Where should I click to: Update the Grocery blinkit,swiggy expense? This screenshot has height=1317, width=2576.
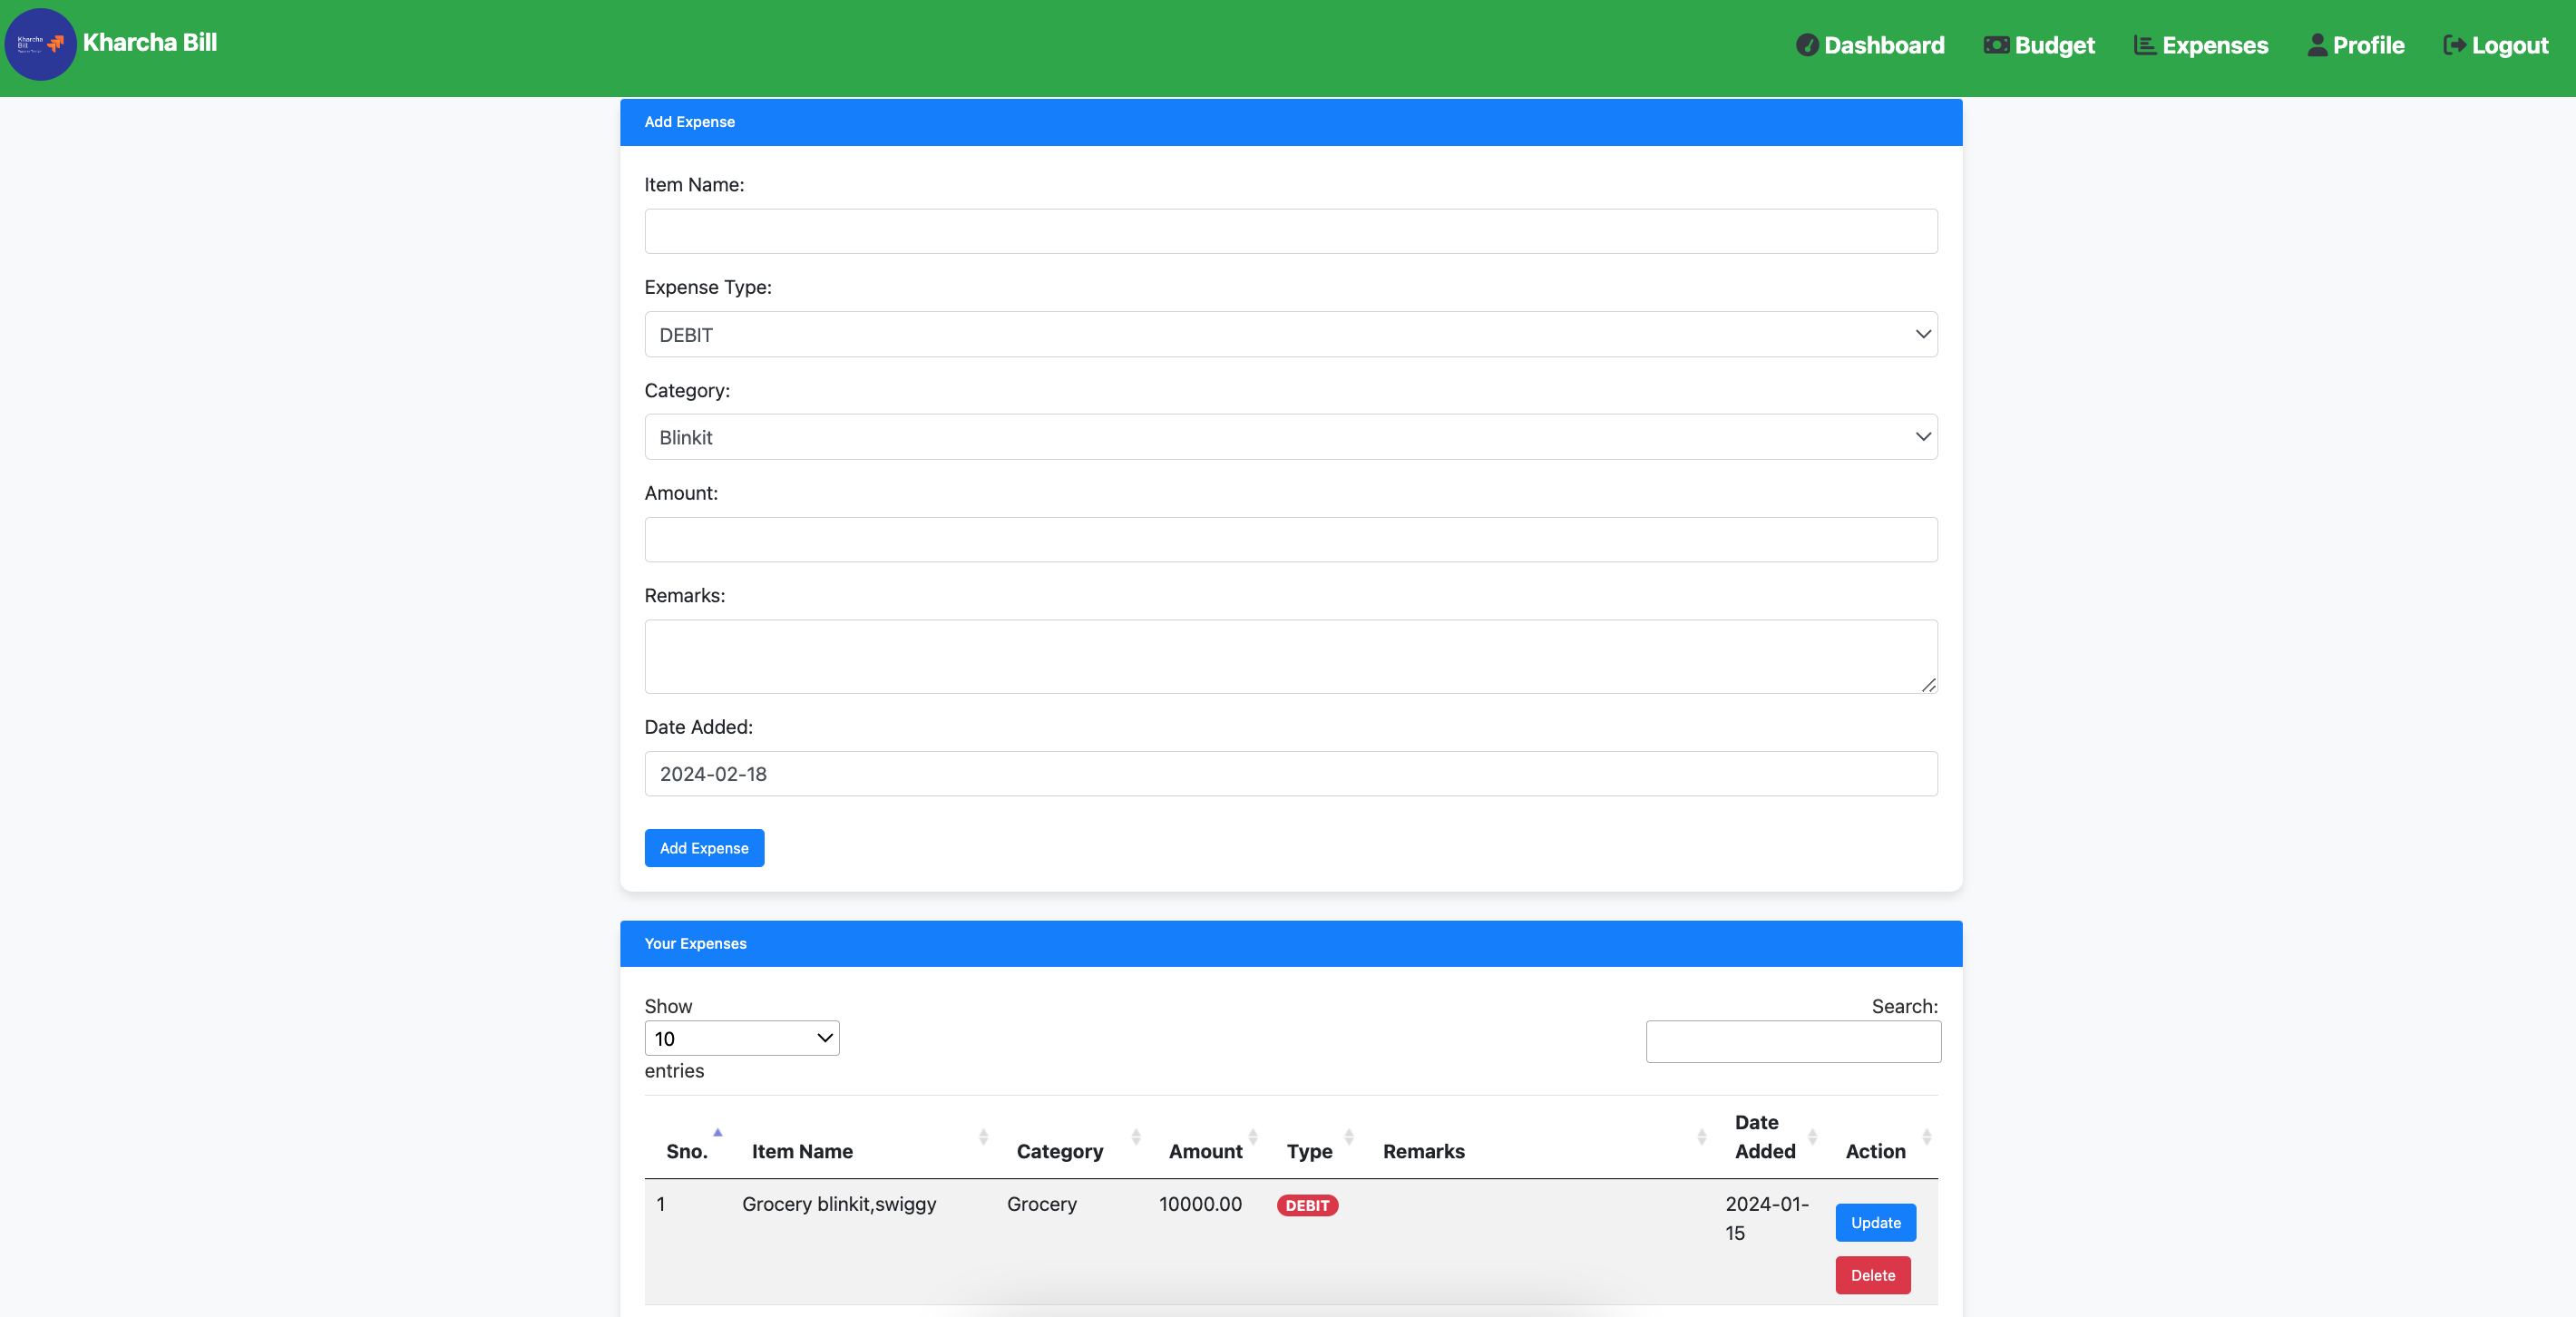point(1875,1222)
